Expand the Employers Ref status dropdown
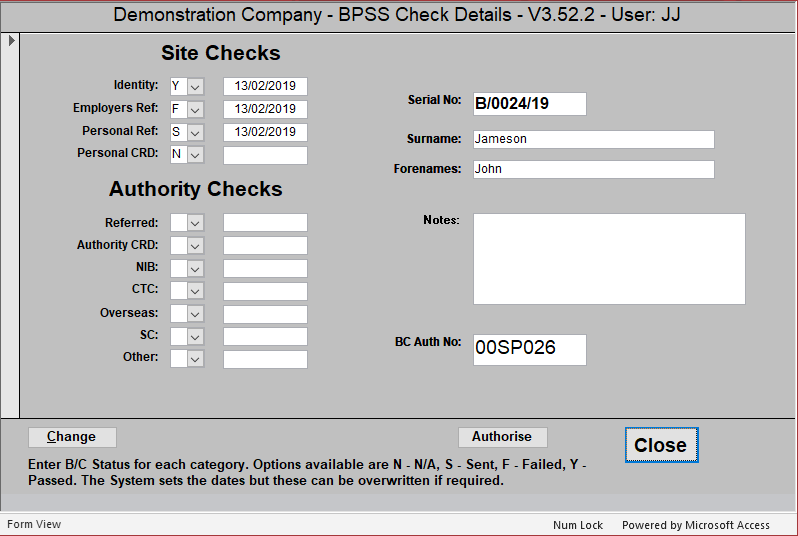Image resolution: width=798 pixels, height=536 pixels. (x=195, y=110)
